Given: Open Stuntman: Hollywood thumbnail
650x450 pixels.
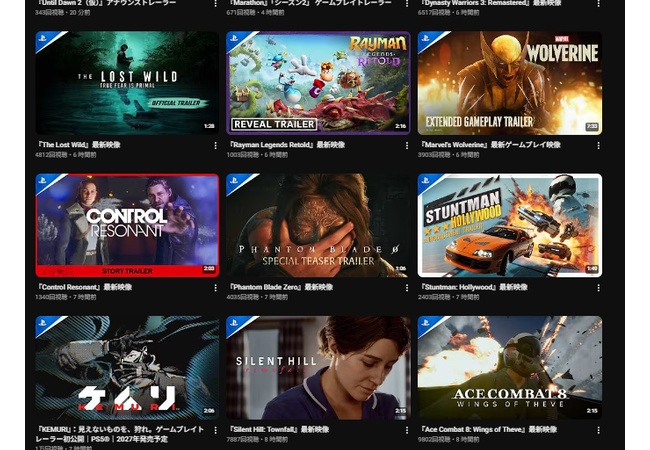Looking at the screenshot, I should 510,225.
